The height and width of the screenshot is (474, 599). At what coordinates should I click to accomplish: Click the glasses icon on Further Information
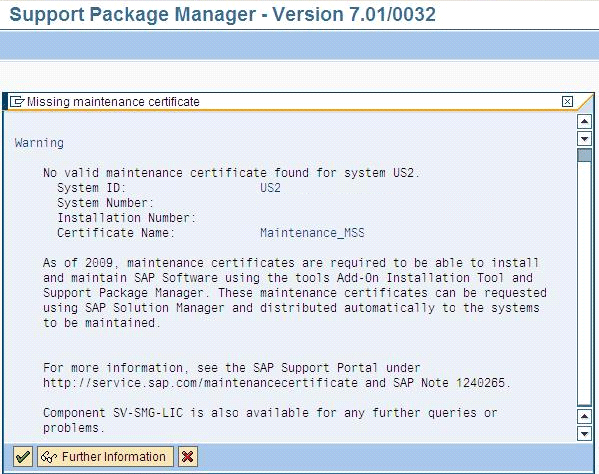49,457
